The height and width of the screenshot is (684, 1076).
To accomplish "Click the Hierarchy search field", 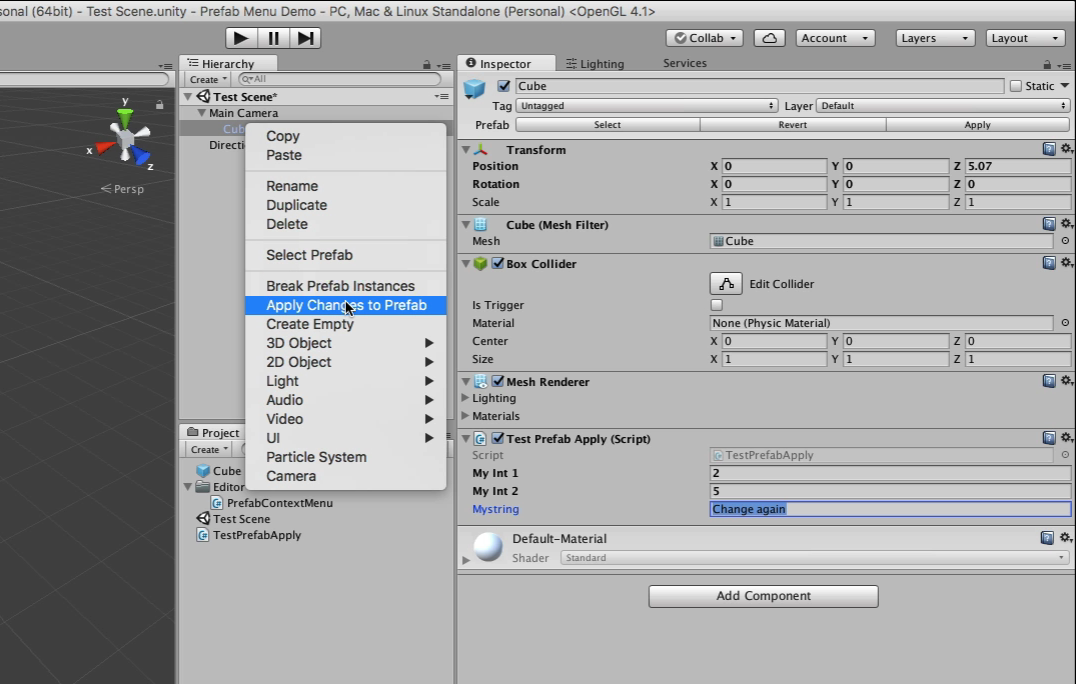I will coord(340,79).
